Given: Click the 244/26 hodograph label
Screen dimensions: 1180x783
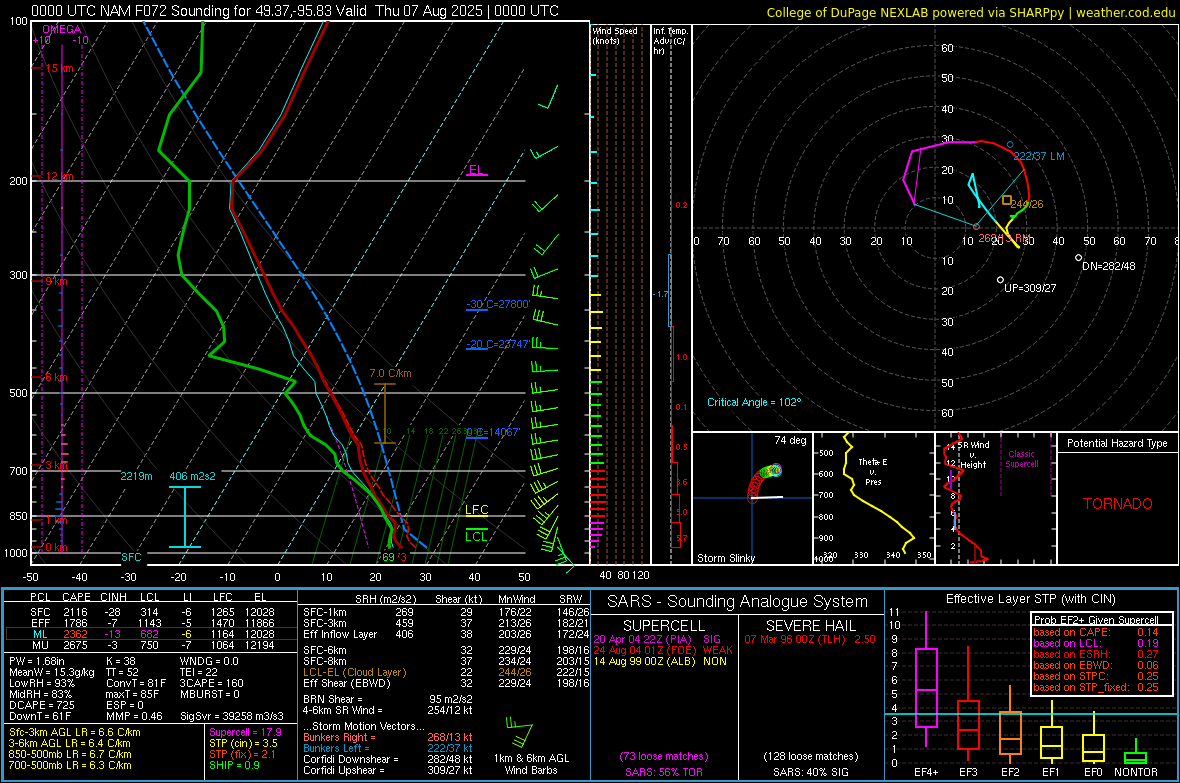Looking at the screenshot, I should pyautogui.click(x=1026, y=204).
